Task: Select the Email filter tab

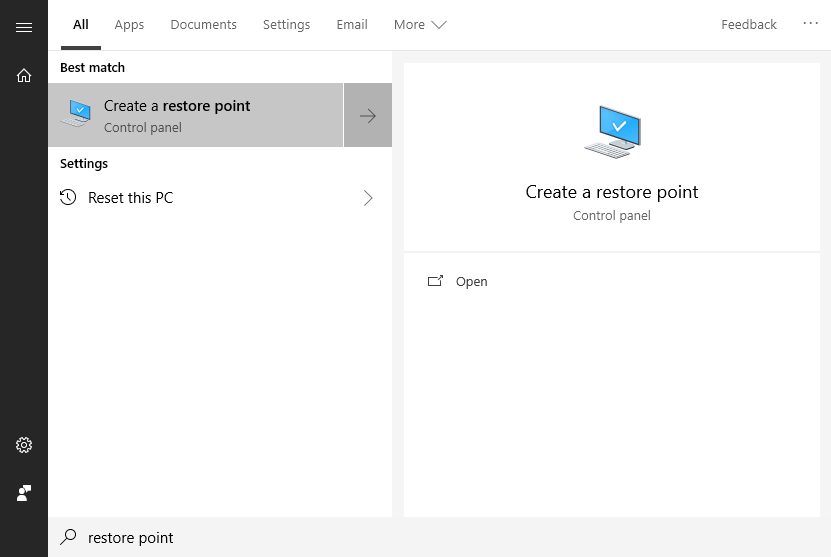Action: tap(352, 25)
